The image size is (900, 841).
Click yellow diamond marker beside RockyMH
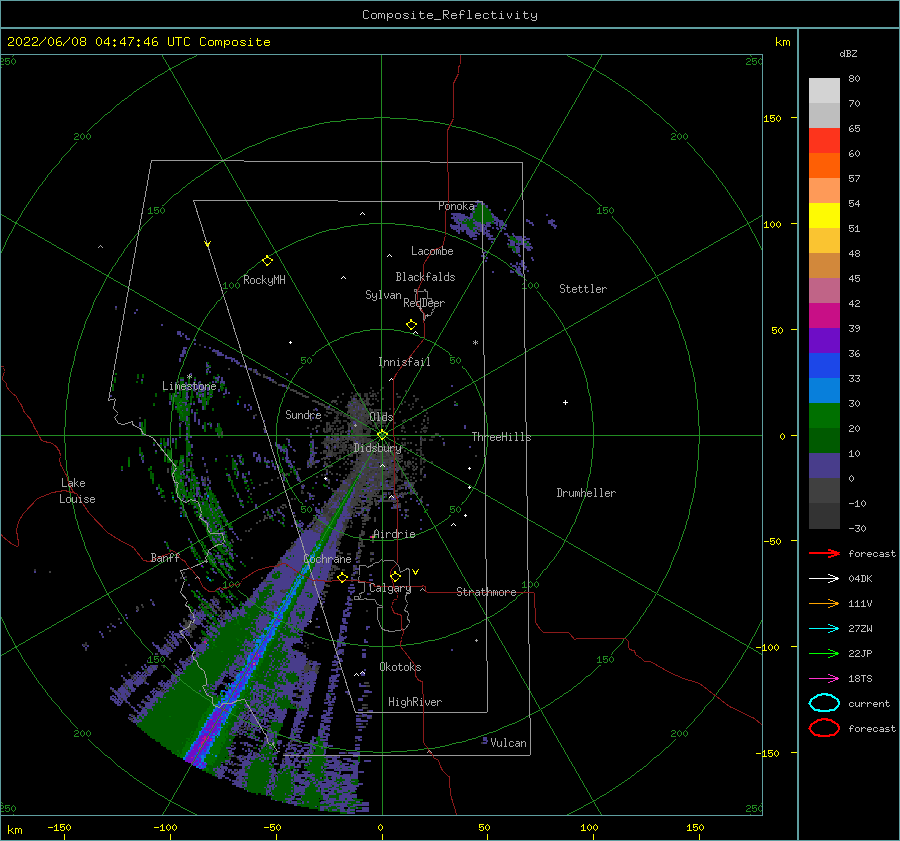pos(267,261)
